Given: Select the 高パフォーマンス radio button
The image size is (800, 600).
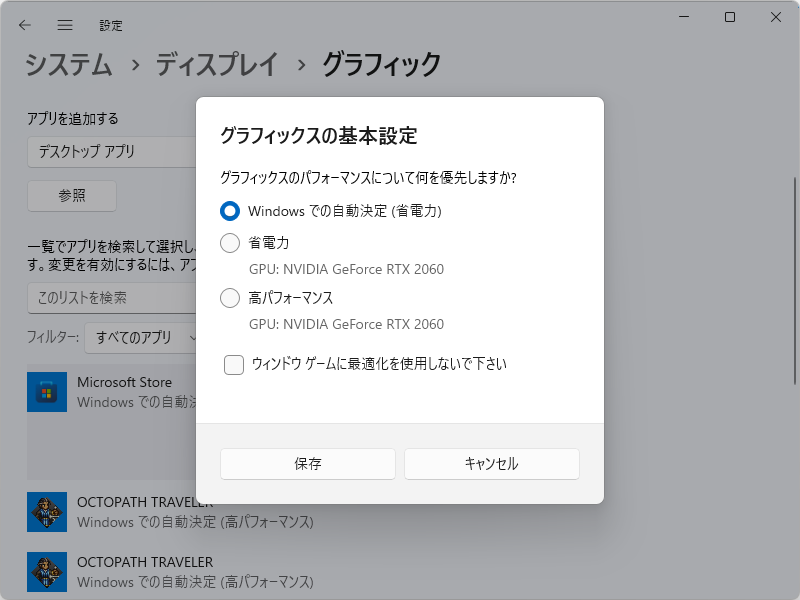Looking at the screenshot, I should point(231,299).
